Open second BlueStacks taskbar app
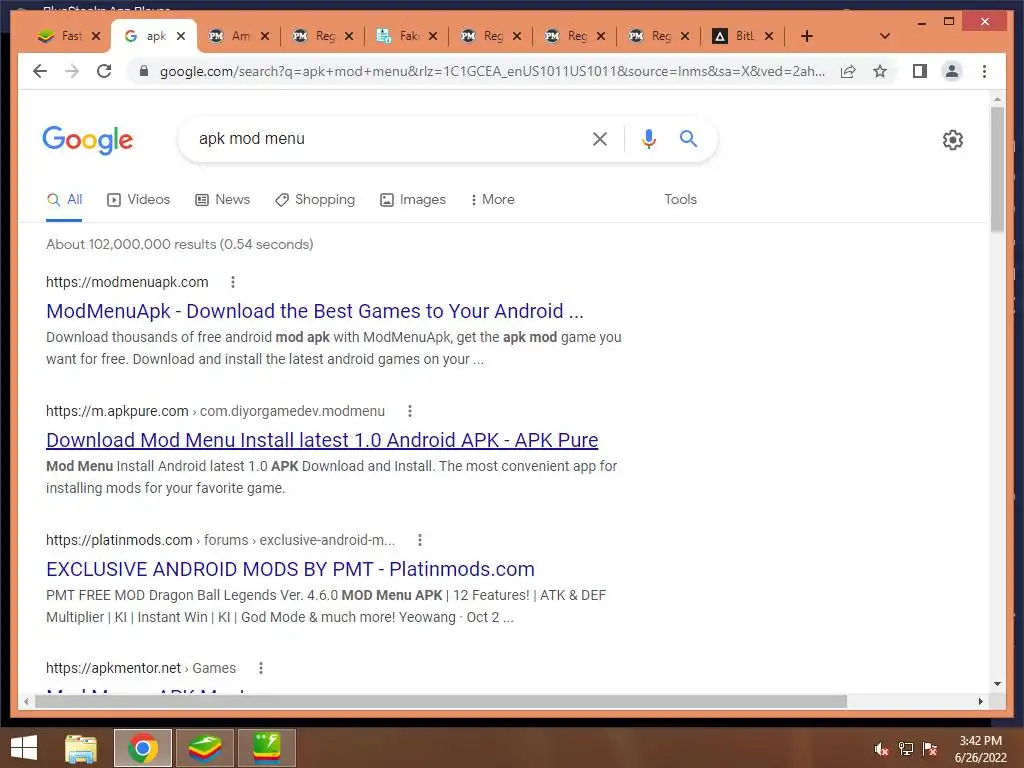 266,748
